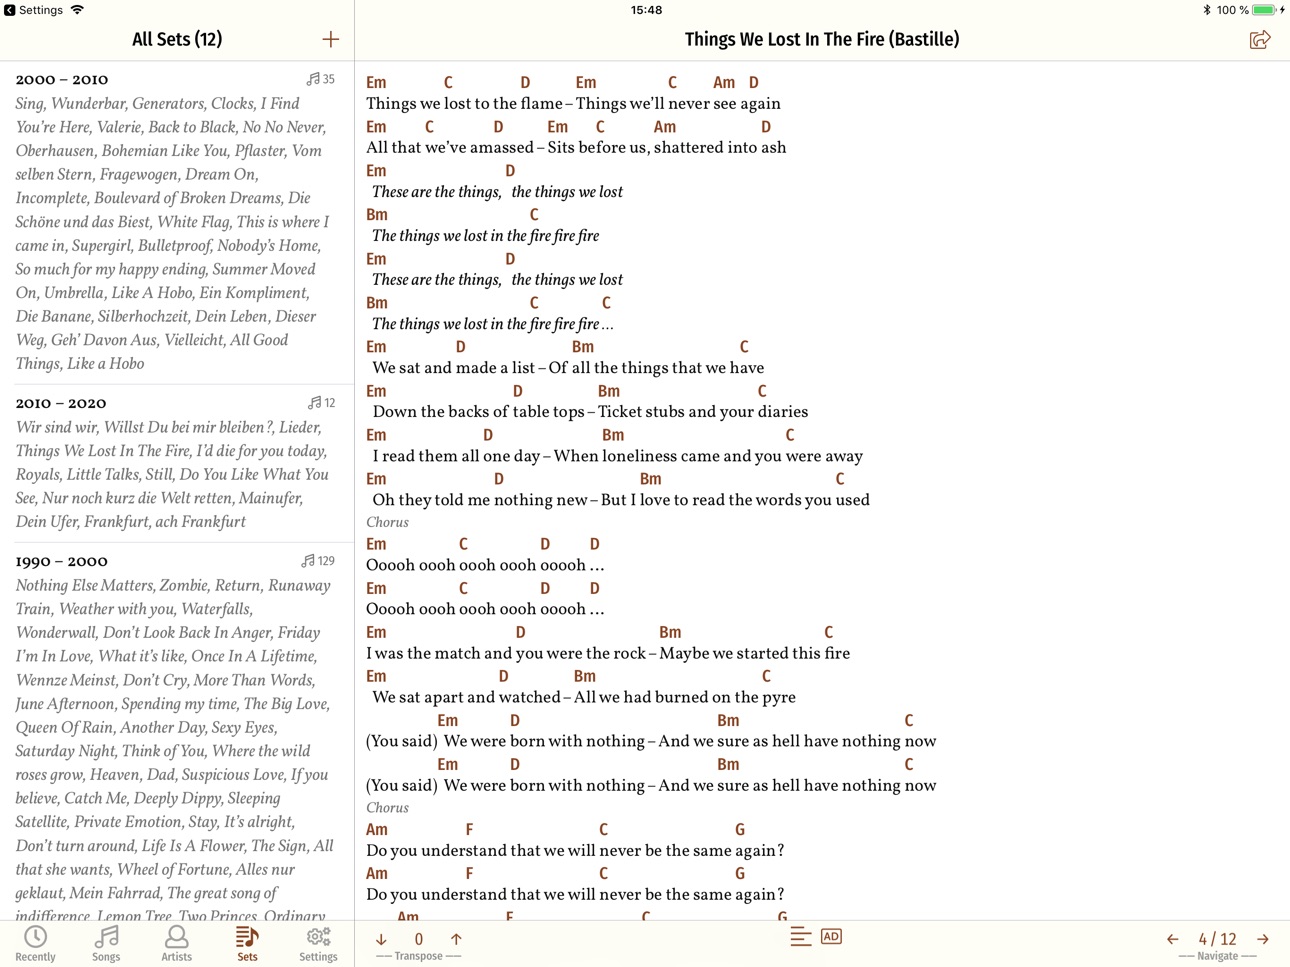Click lyric 'Oh they told me nothing new'

480,499
